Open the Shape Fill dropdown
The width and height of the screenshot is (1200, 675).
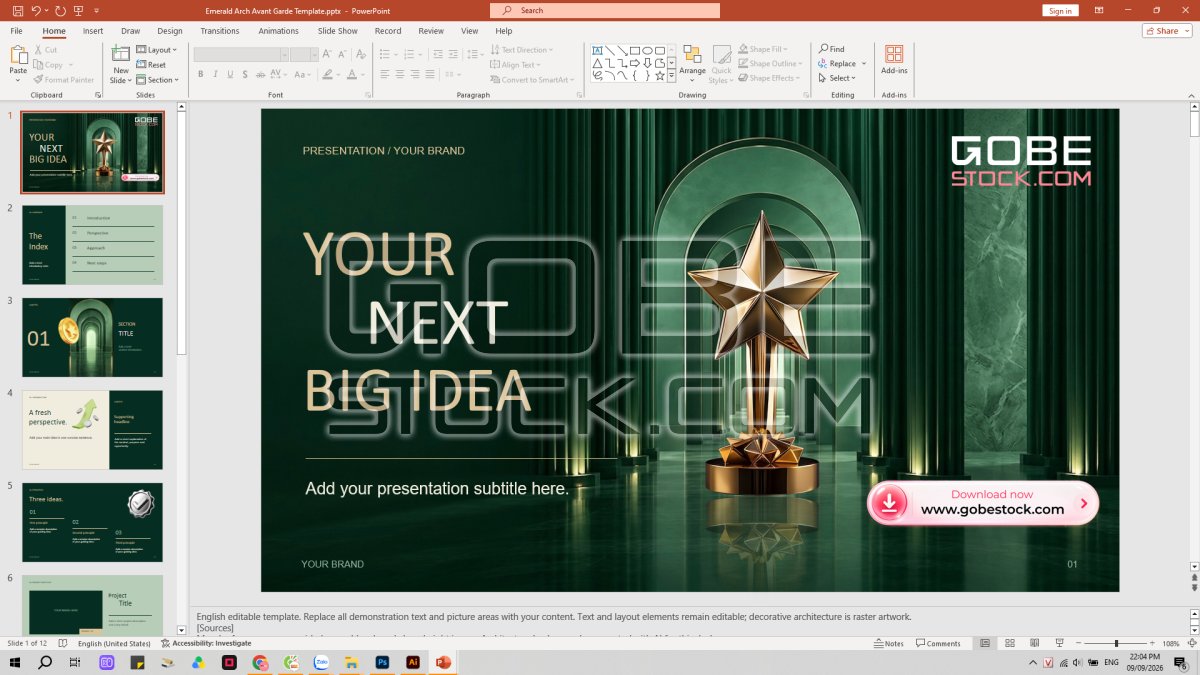(x=763, y=49)
